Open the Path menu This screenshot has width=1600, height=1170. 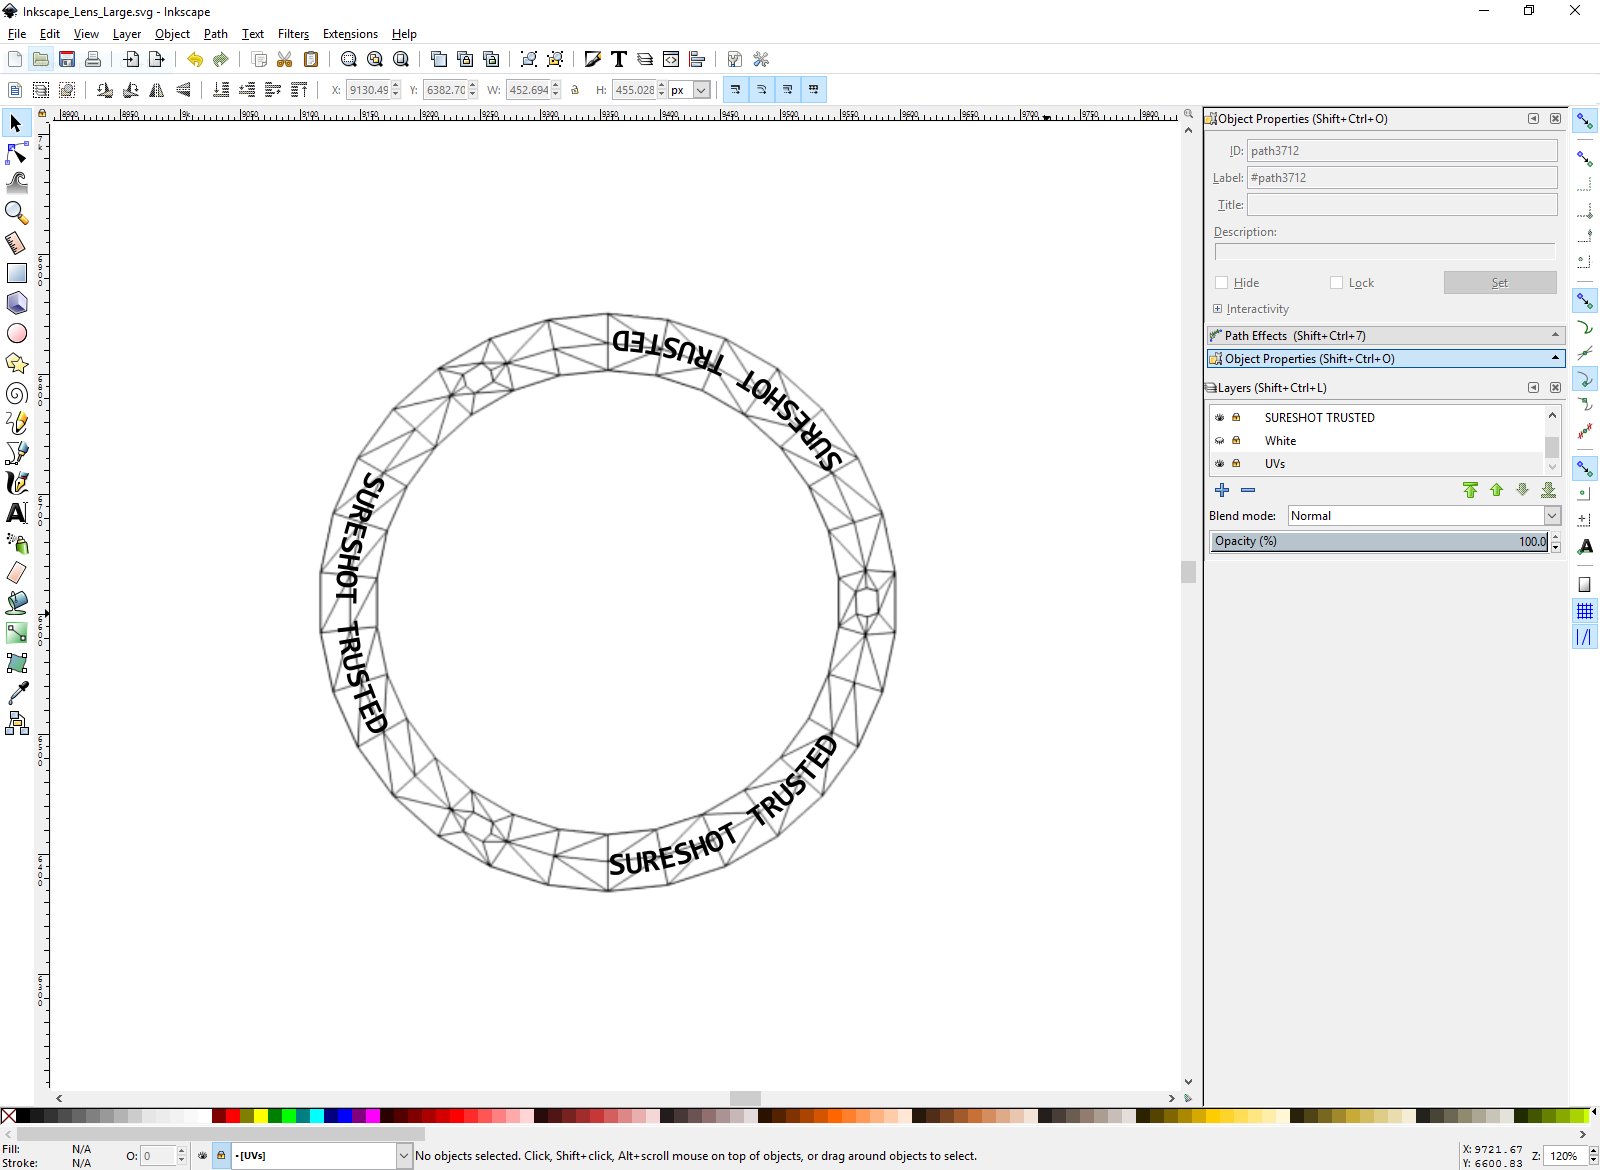click(216, 34)
